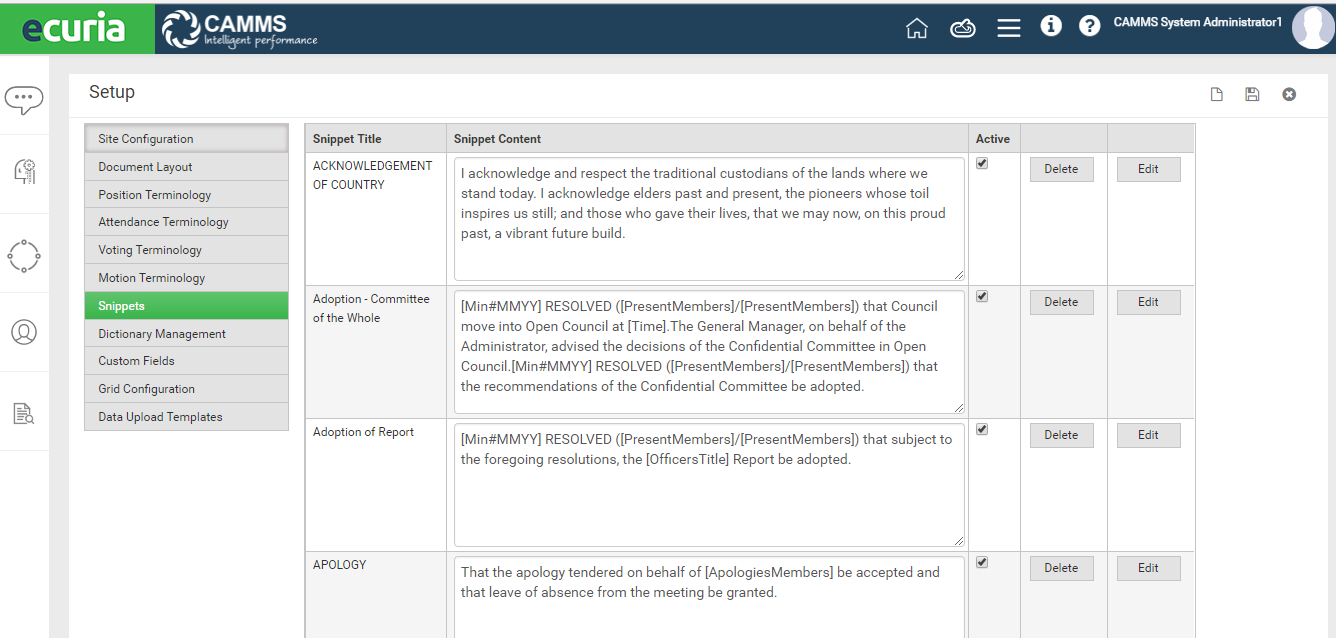Click CAMMS System Administrator1 user name

1197,22
